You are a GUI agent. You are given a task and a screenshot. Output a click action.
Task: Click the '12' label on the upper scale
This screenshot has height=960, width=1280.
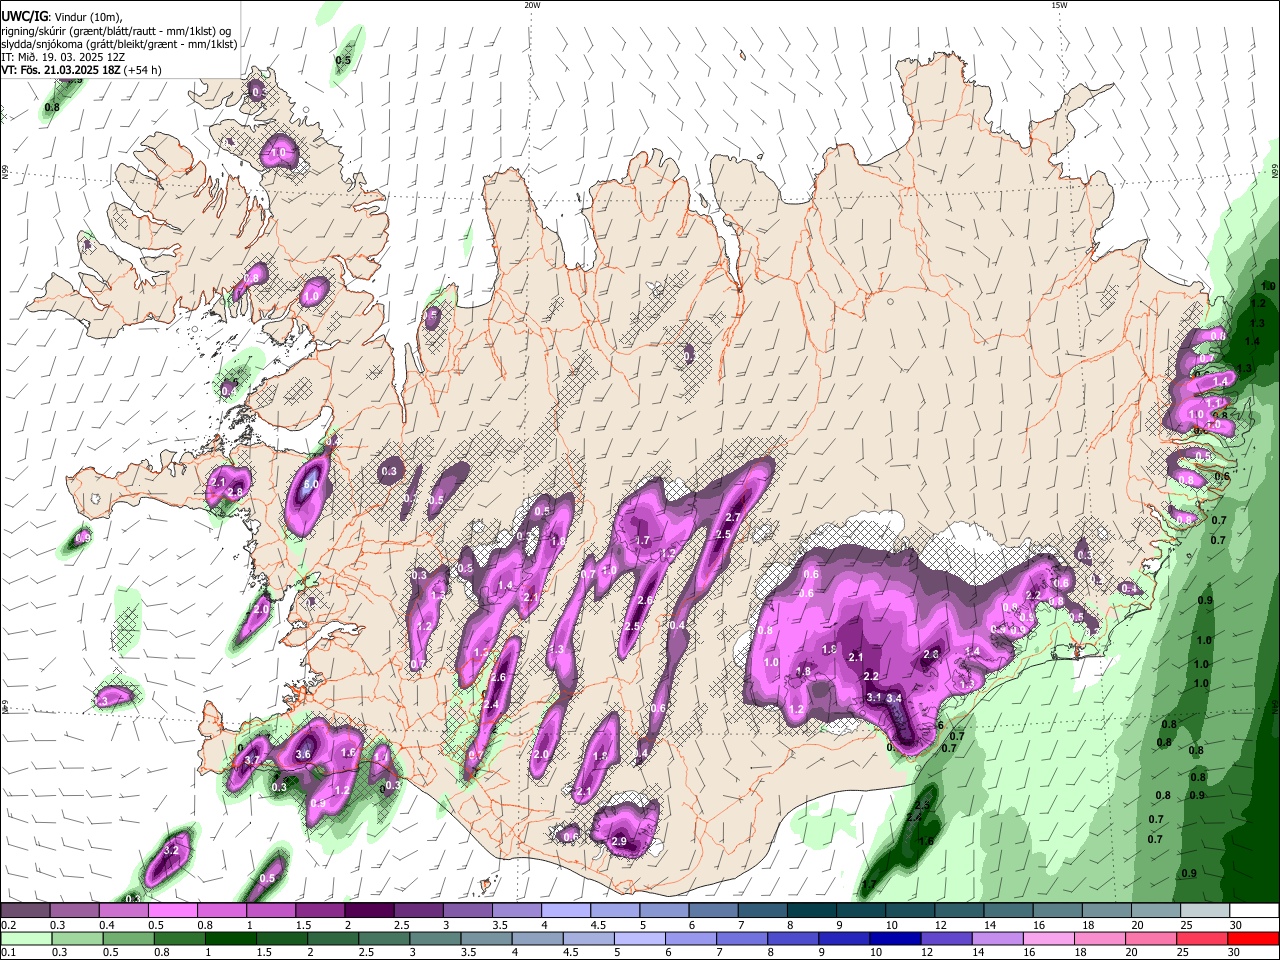(x=942, y=925)
